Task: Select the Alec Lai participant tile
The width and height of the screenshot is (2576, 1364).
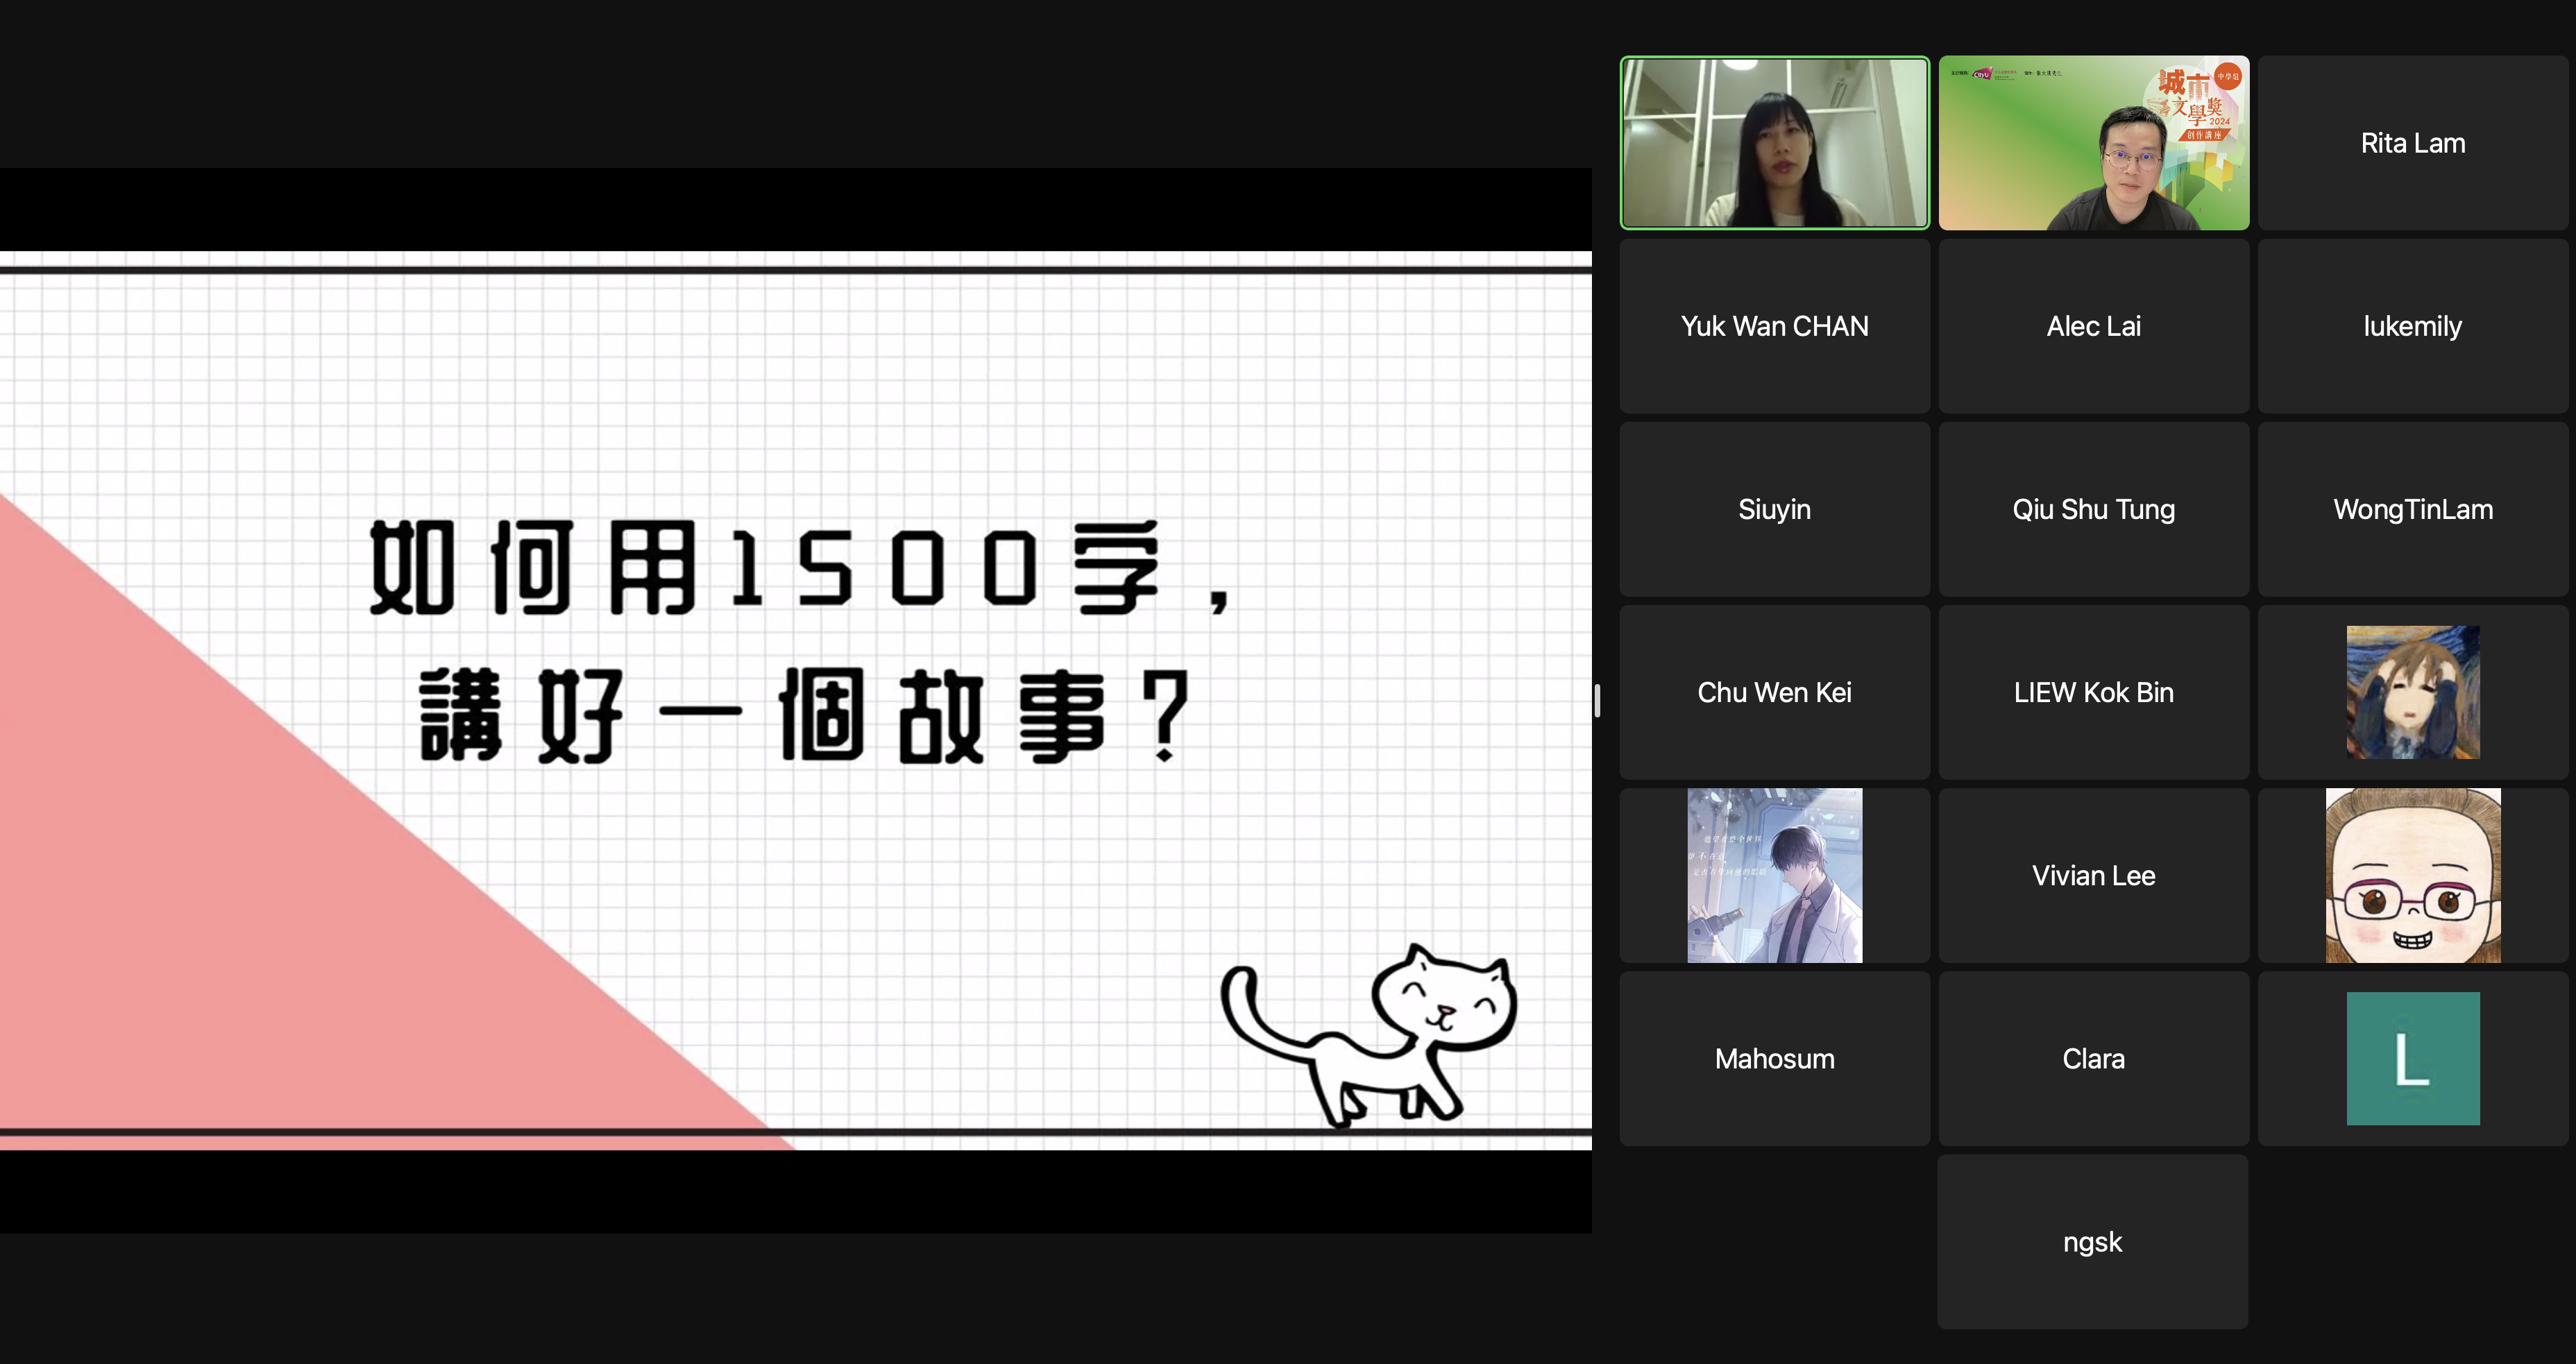Action: click(x=2093, y=326)
